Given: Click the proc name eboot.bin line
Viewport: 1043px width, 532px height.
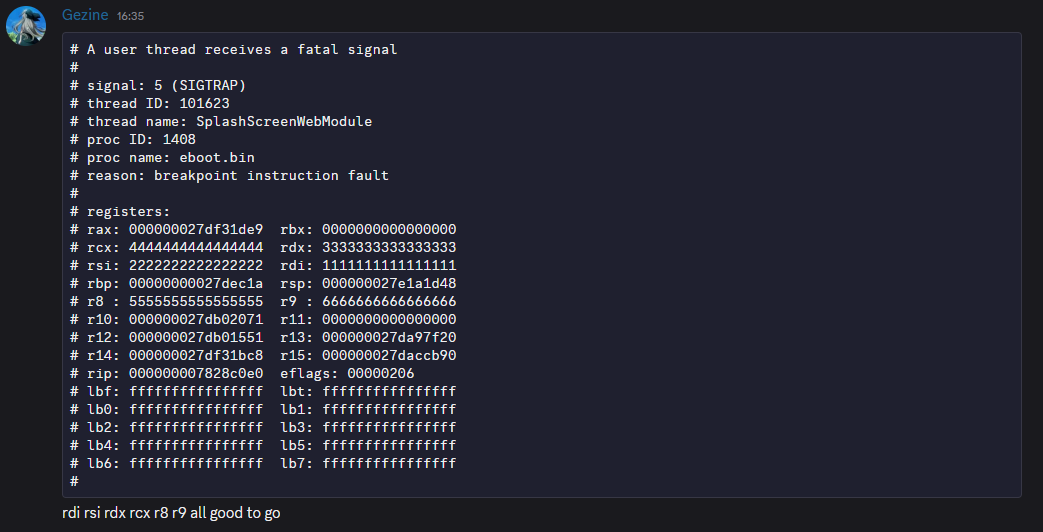Looking at the screenshot, I should pyautogui.click(x=162, y=158).
